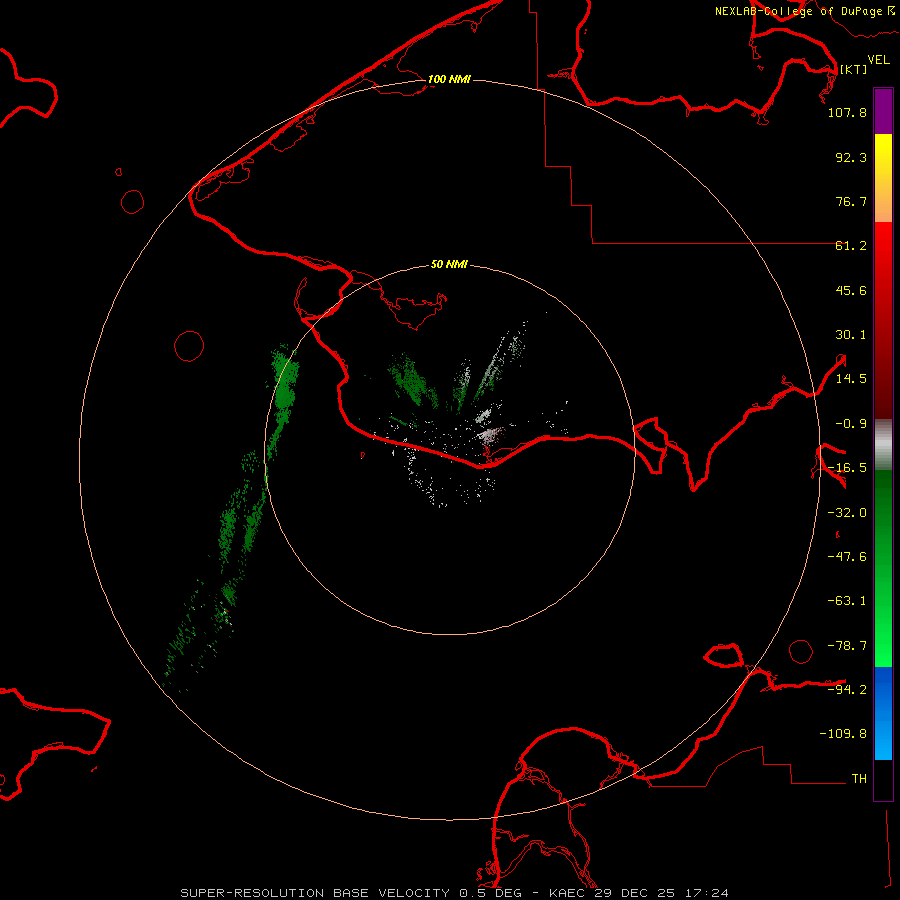Screen dimensions: 900x900
Task: Click the 107.8 velocity scale value
Action: click(847, 112)
